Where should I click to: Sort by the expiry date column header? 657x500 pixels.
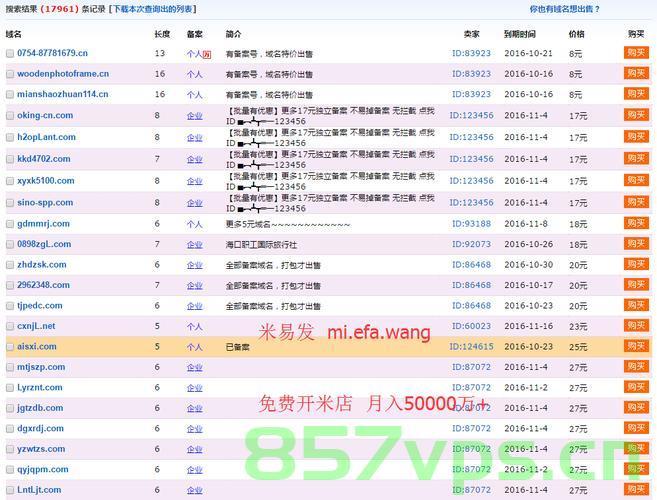pyautogui.click(x=520, y=34)
